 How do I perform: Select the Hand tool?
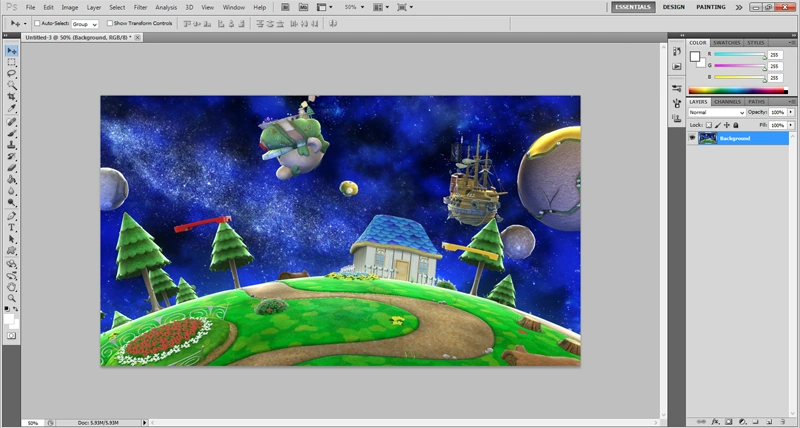(x=11, y=287)
